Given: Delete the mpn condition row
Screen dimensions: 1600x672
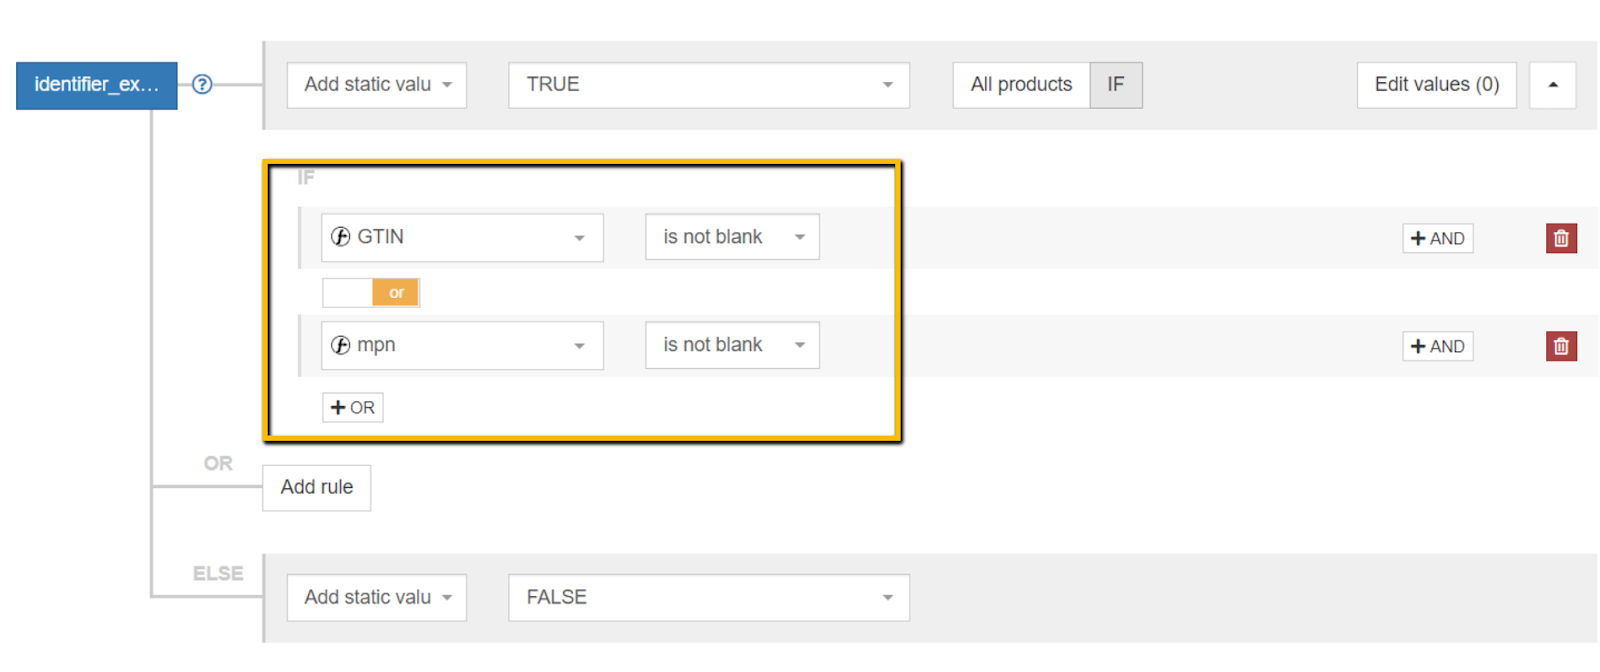Looking at the screenshot, I should point(1560,346).
